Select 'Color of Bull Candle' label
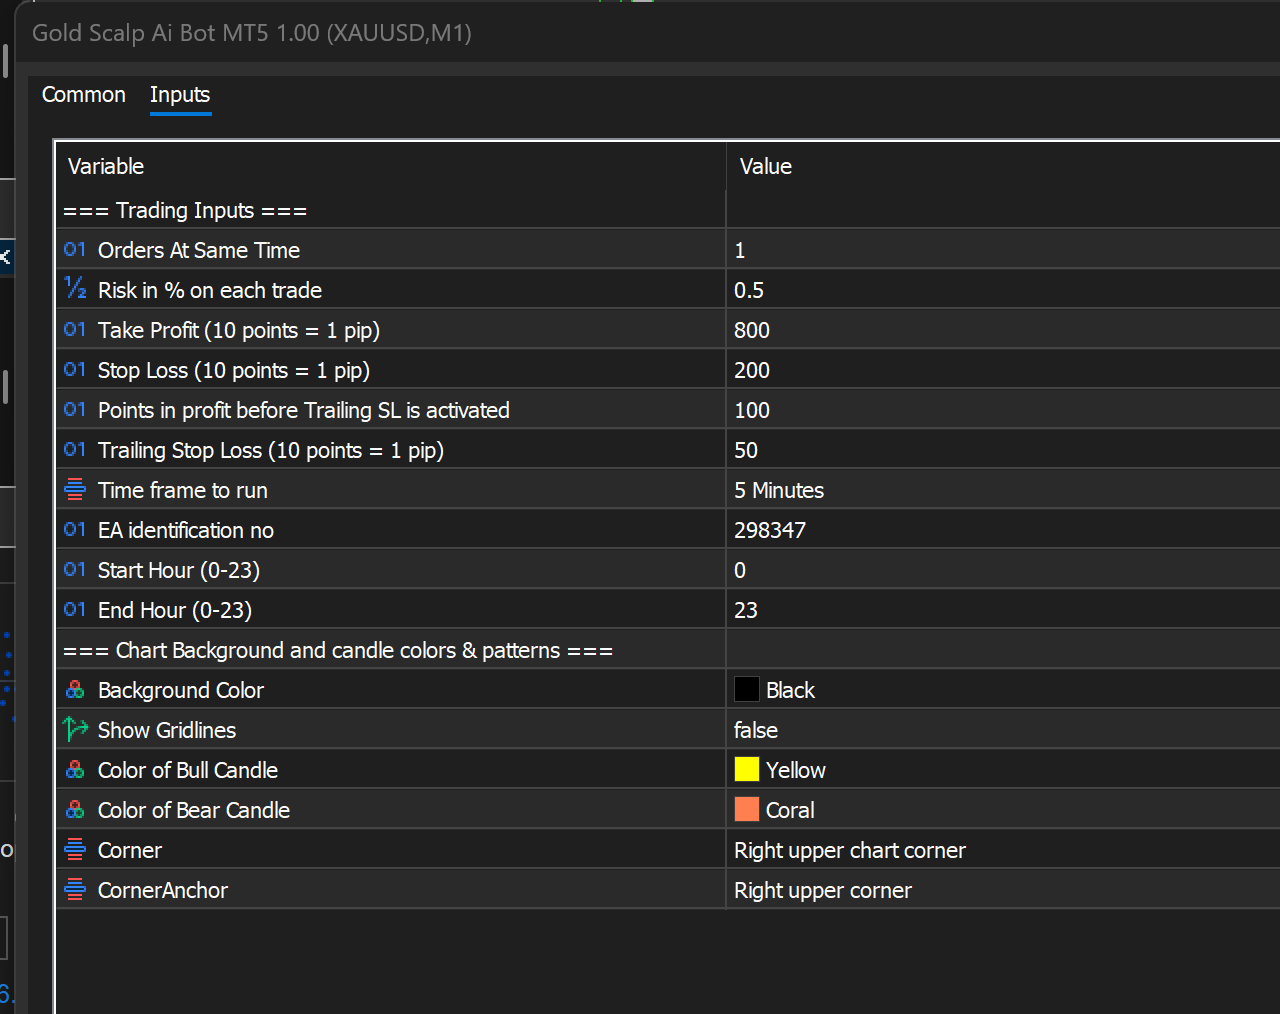Image resolution: width=1280 pixels, height=1014 pixels. (188, 770)
